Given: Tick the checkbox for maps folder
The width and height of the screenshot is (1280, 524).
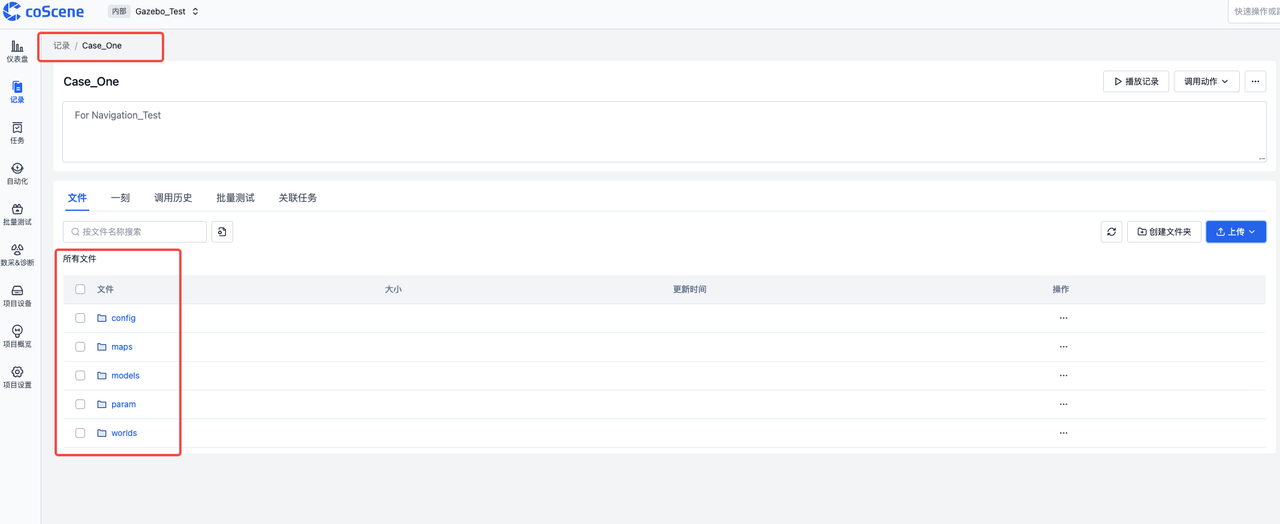Looking at the screenshot, I should click(x=80, y=347).
